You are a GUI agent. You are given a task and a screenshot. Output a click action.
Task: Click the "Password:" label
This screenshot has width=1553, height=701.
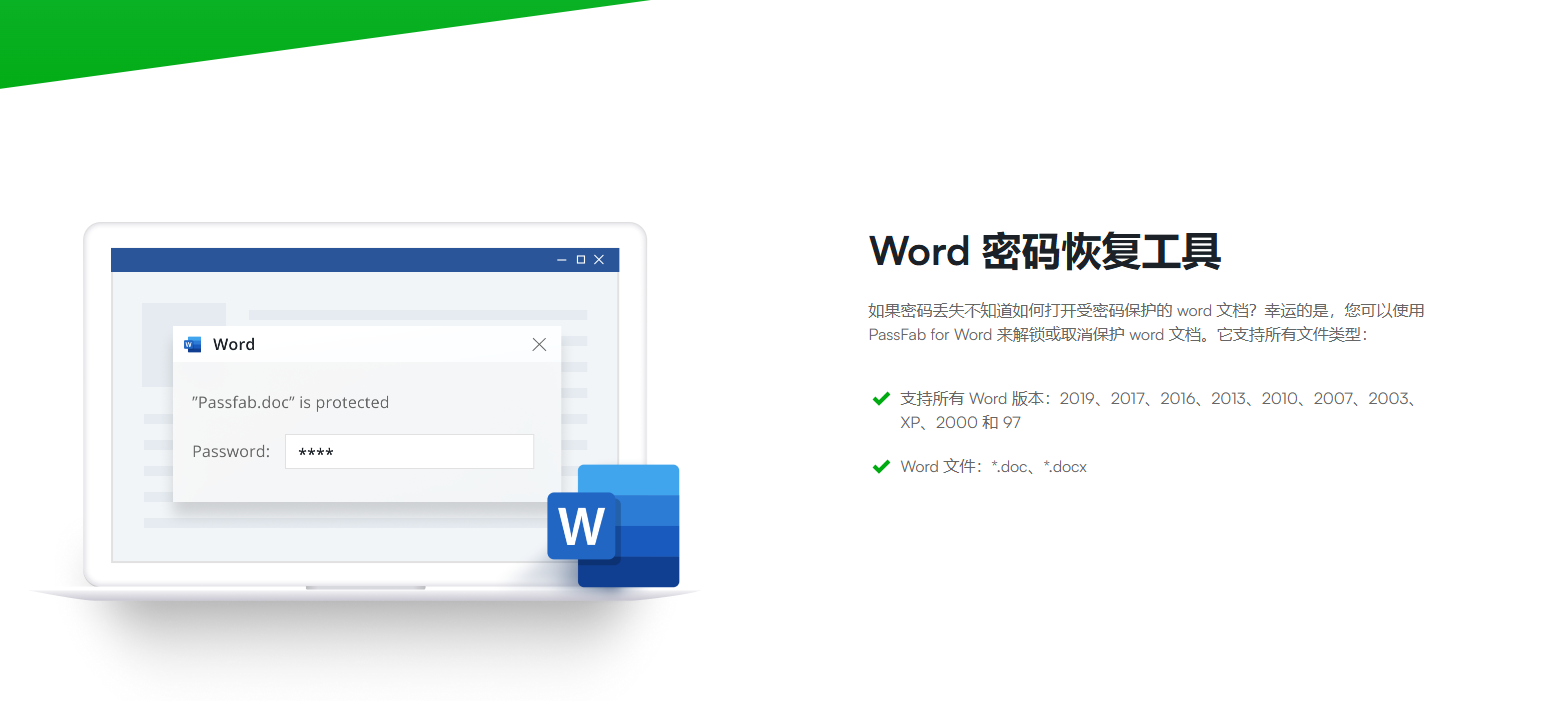click(x=231, y=451)
